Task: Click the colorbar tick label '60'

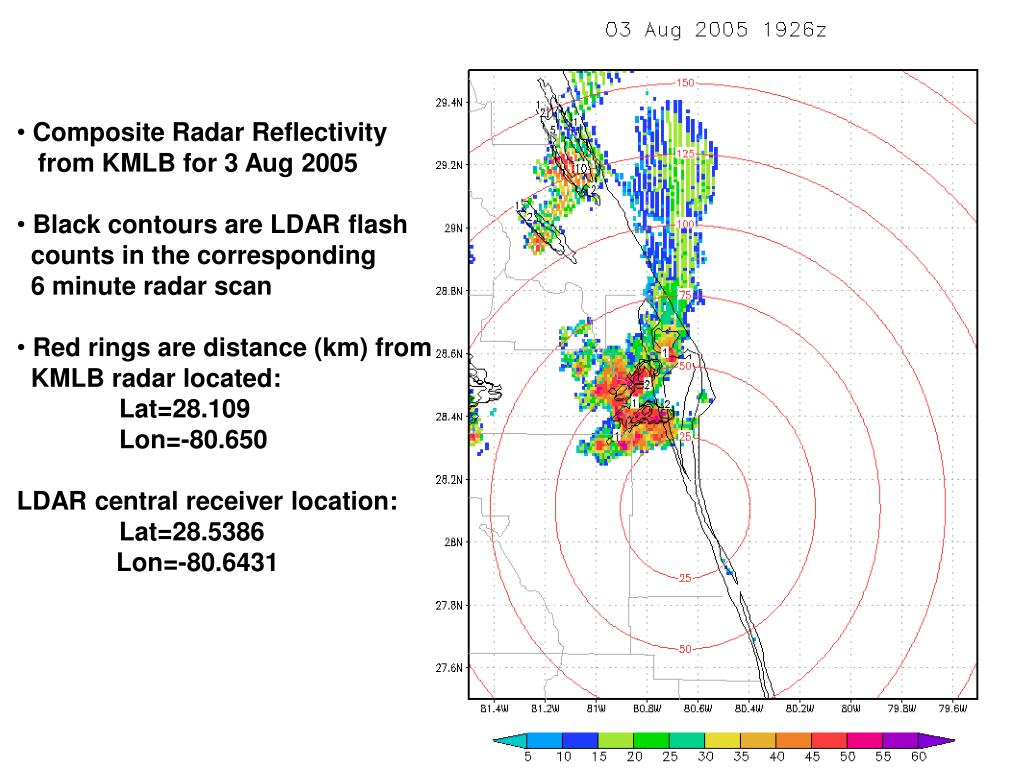Action: coord(919,756)
